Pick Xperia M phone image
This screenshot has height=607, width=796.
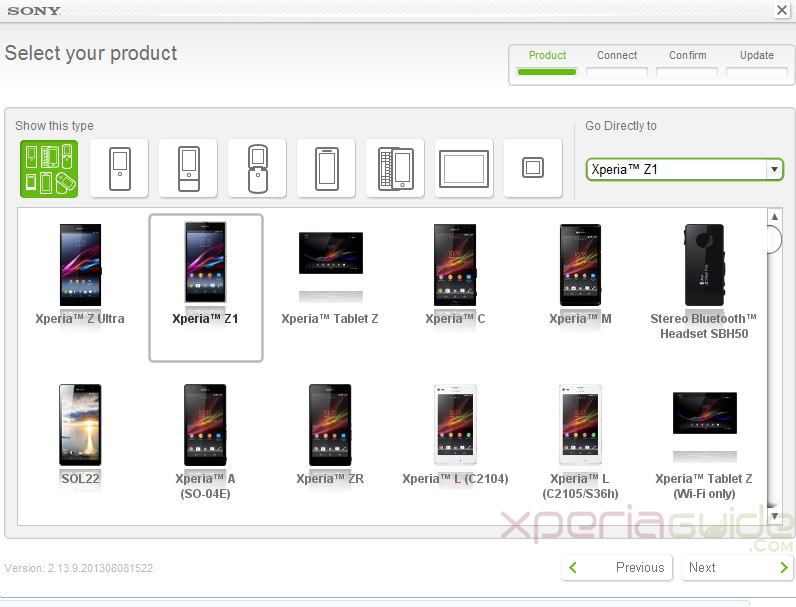(580, 264)
